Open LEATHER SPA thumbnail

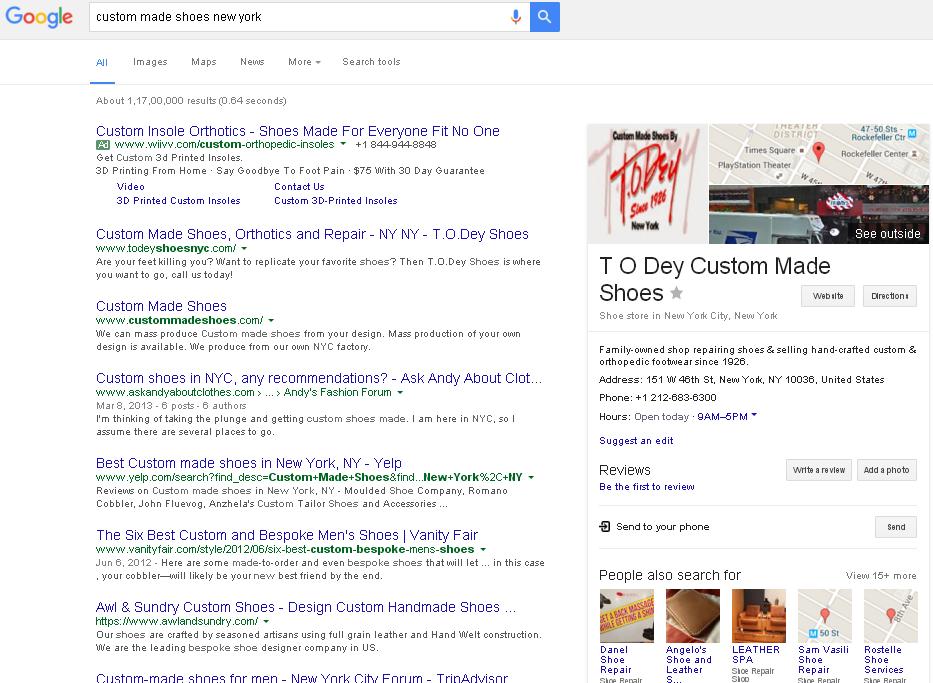tap(759, 616)
